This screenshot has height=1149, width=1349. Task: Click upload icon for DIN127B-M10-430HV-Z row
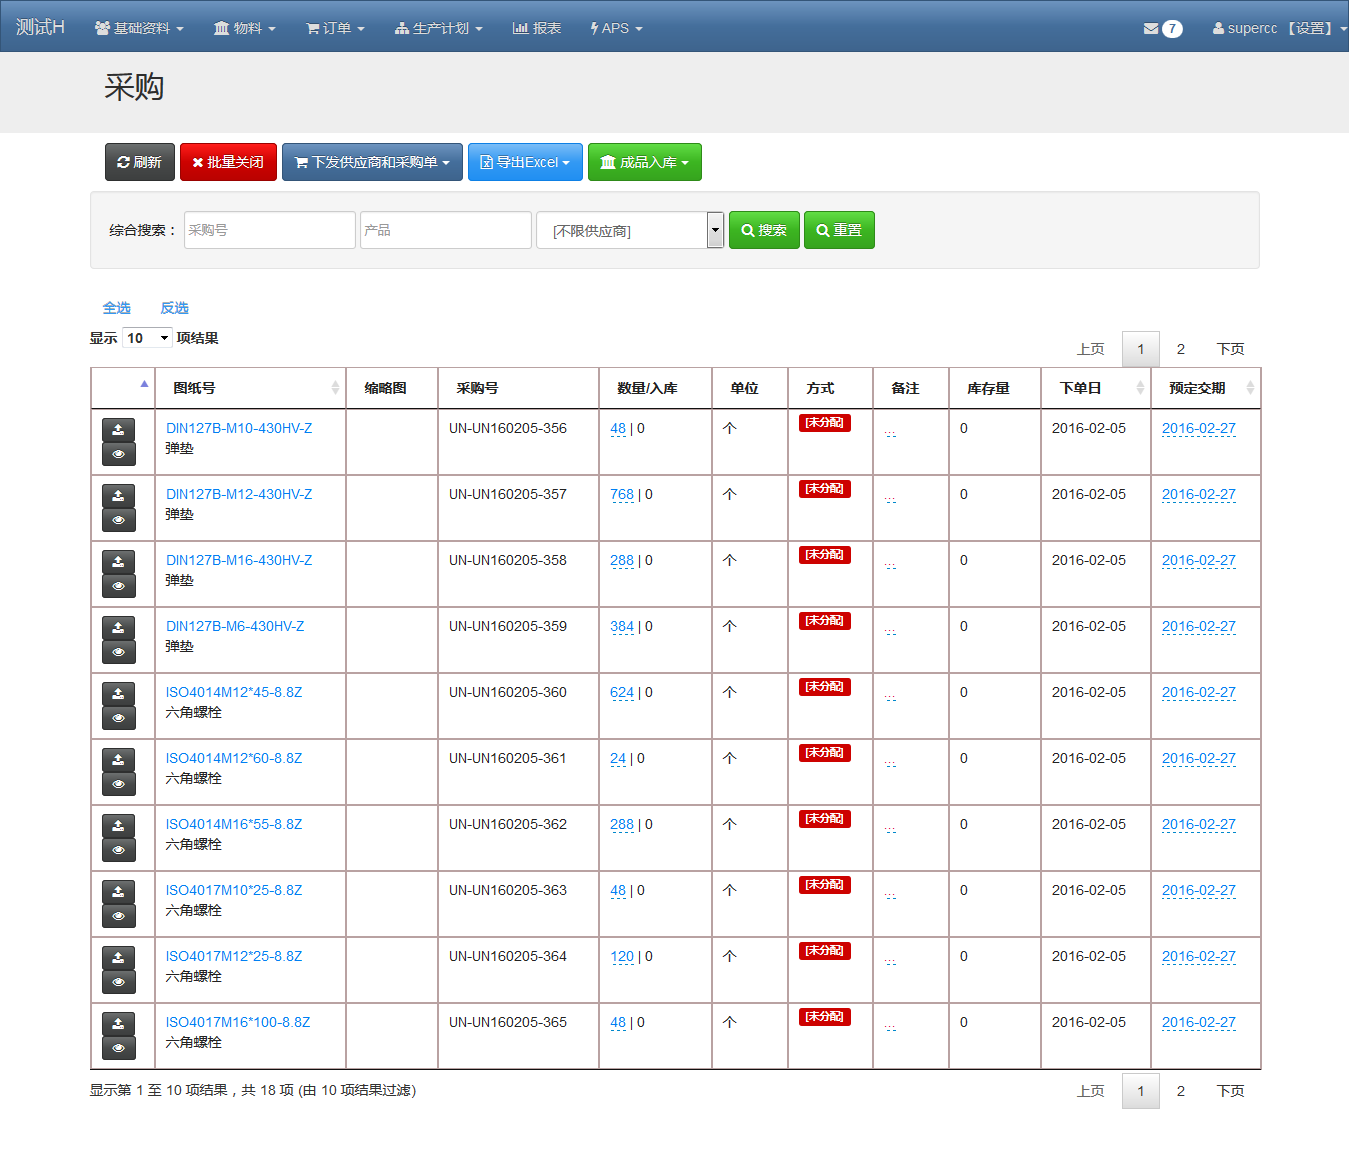pos(118,430)
